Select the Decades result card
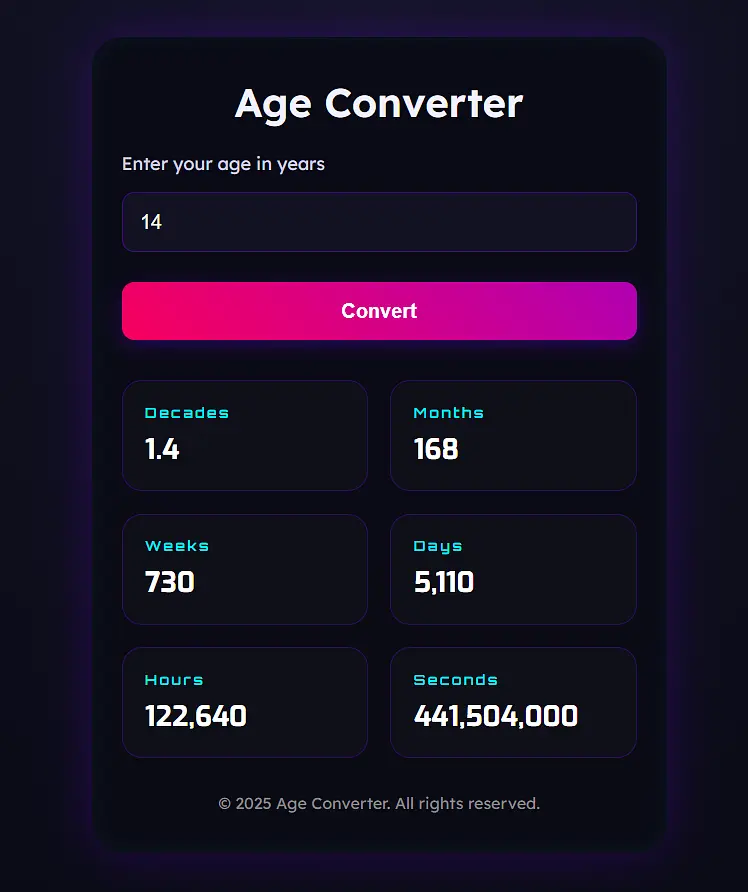The image size is (748, 892). pyautogui.click(x=245, y=435)
